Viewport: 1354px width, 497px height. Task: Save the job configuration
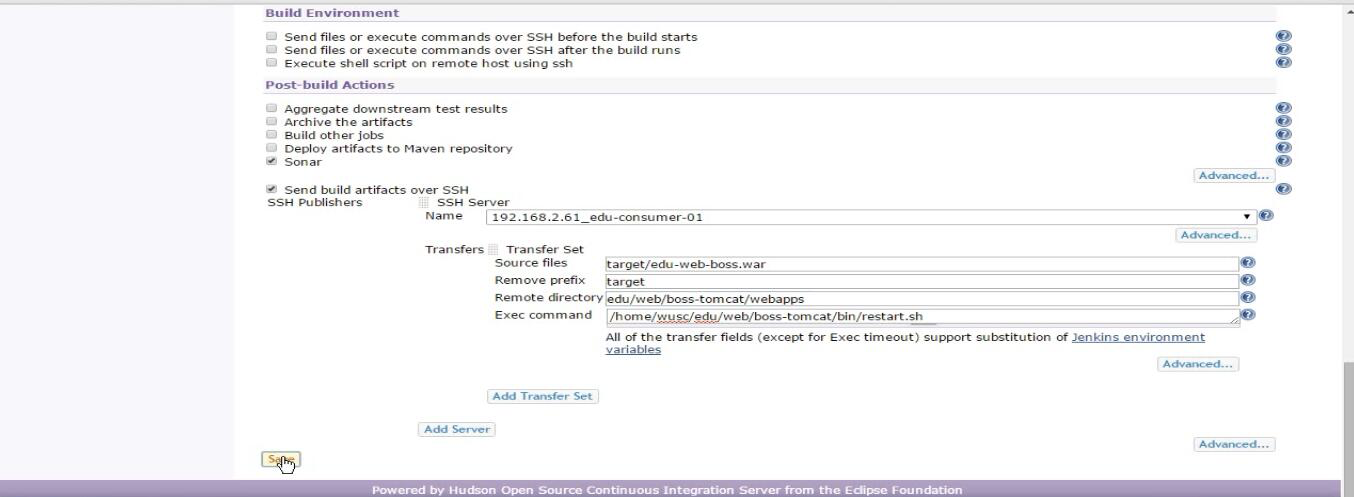click(x=281, y=460)
